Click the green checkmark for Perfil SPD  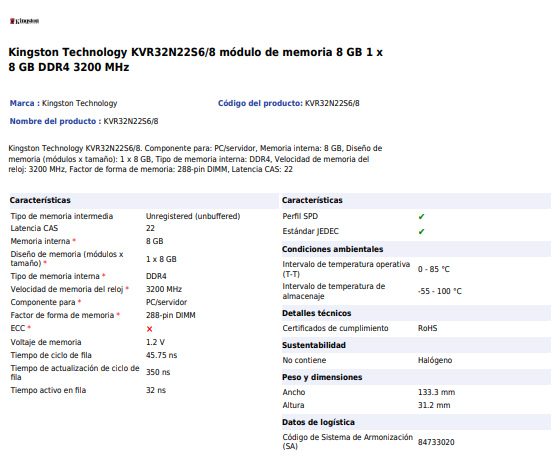point(421,216)
